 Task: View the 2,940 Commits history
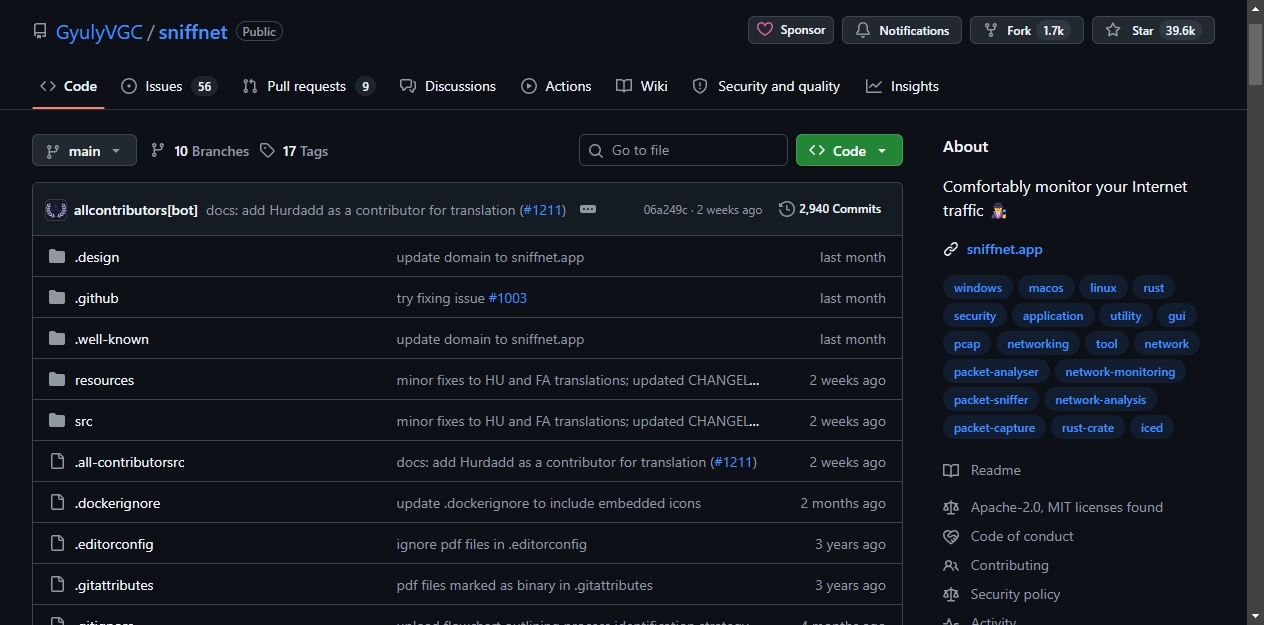830,209
